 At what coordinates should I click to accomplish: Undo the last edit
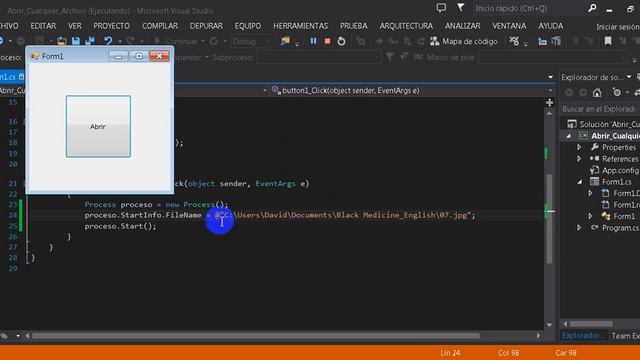click(x=108, y=41)
